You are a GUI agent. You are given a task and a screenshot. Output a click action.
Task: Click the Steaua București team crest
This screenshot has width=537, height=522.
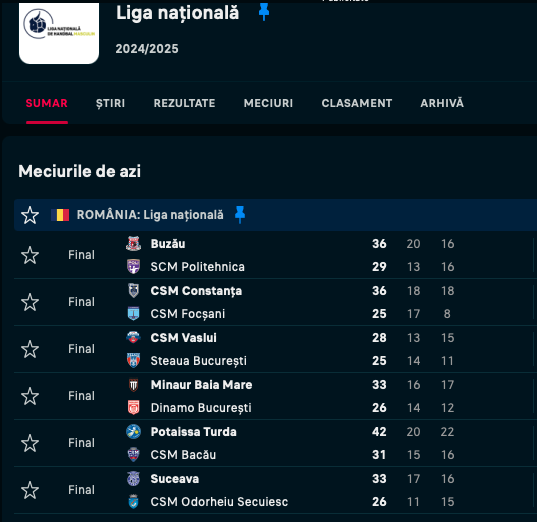(x=134, y=360)
